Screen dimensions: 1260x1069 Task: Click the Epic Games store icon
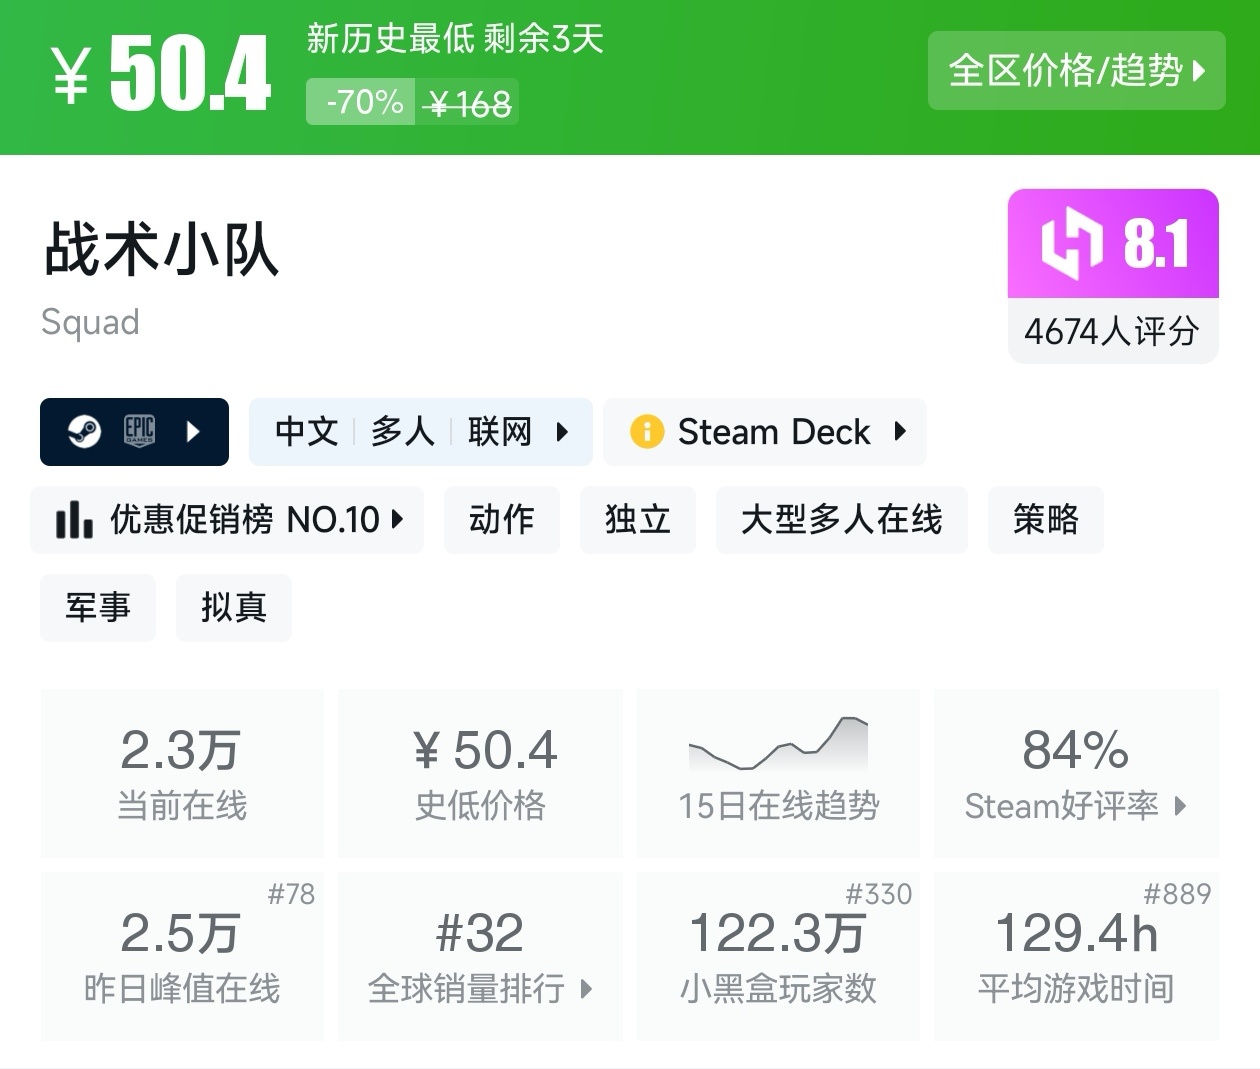coord(139,431)
